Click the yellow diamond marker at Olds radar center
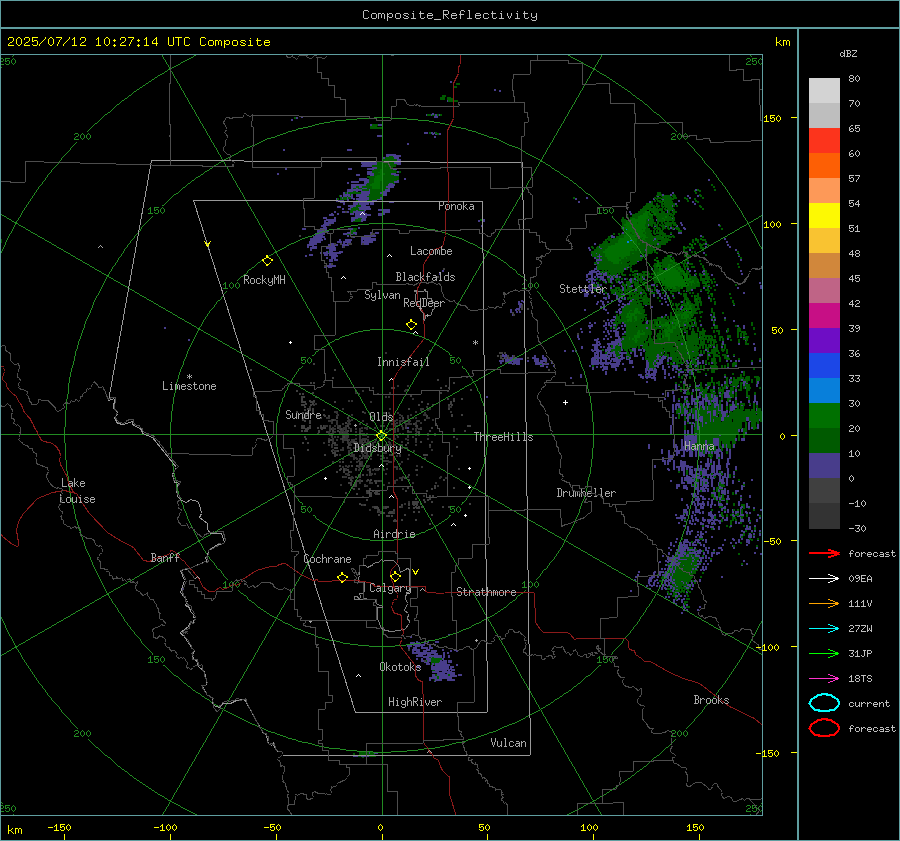 (381, 436)
